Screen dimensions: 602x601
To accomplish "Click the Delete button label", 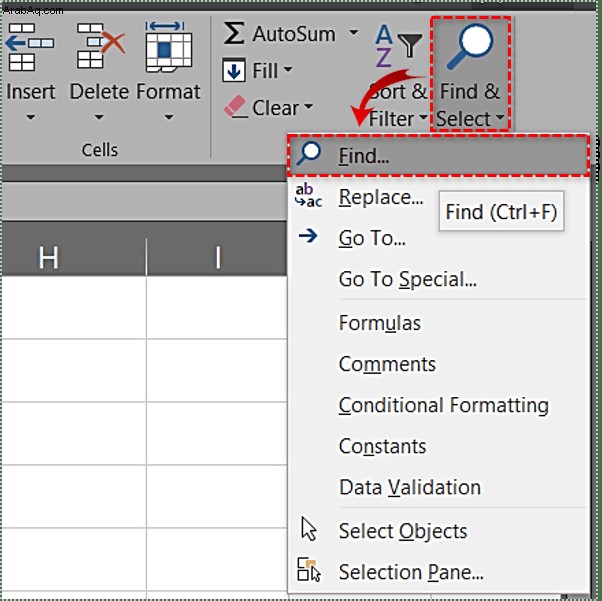I will click(x=99, y=92).
